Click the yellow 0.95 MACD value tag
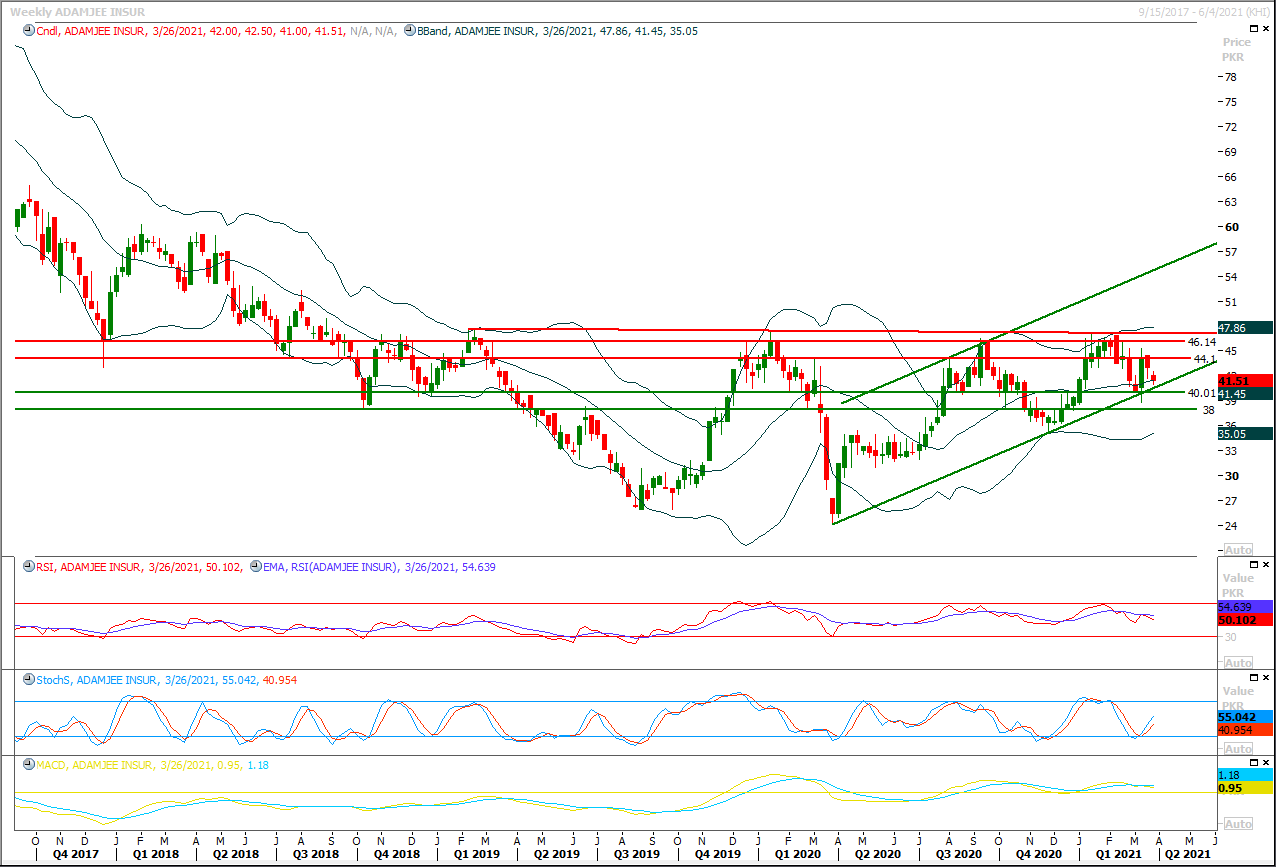Image resolution: width=1276 pixels, height=867 pixels. [1244, 788]
